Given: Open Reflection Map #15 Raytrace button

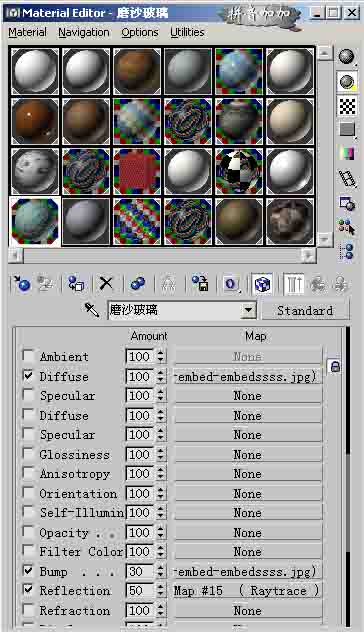Looking at the screenshot, I should 248,591.
